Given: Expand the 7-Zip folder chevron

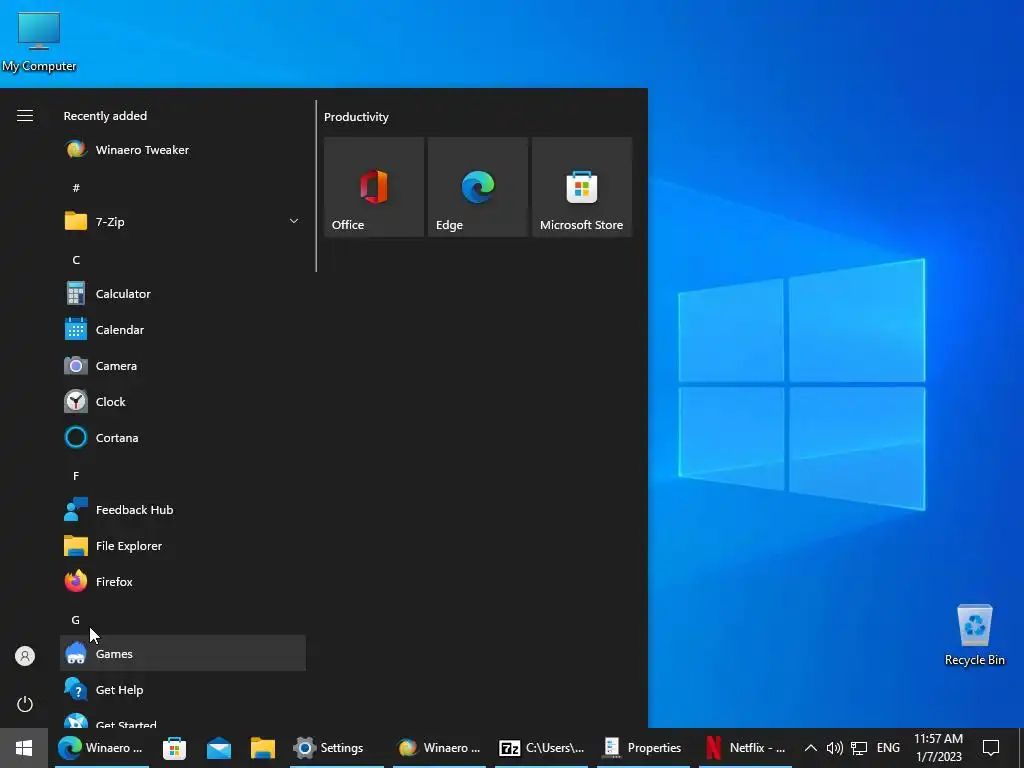Looking at the screenshot, I should [294, 221].
